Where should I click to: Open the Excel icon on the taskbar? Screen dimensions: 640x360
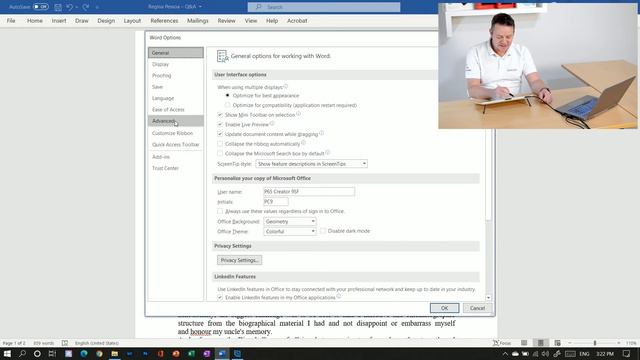point(191,353)
